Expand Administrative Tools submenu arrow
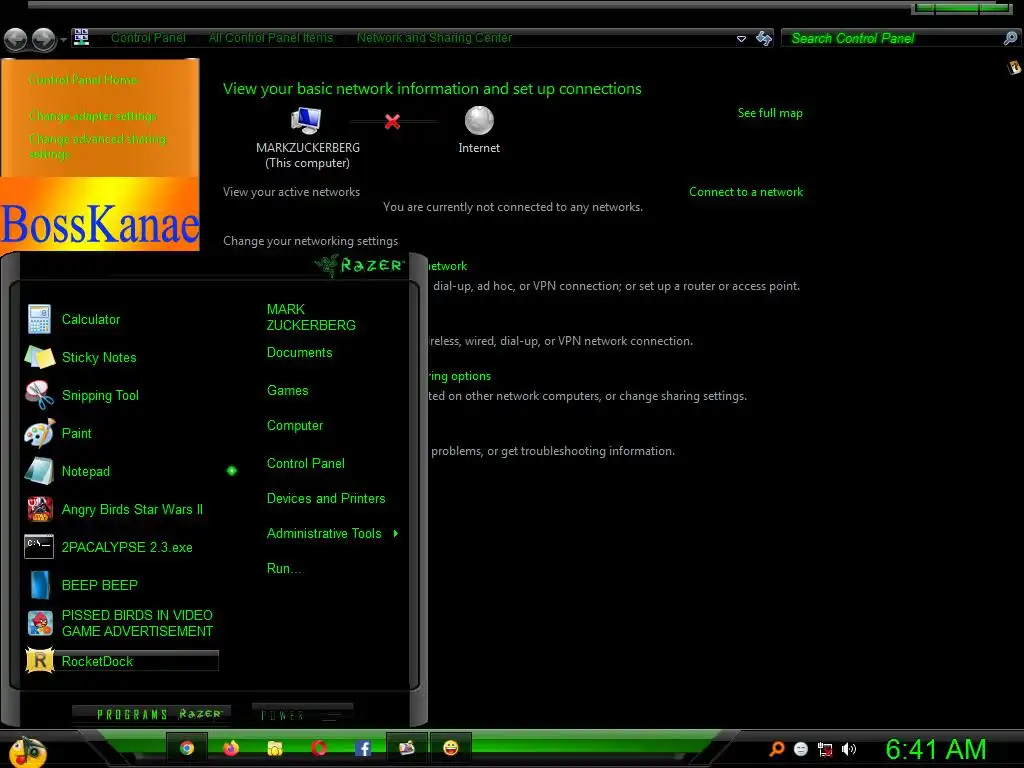 (396, 534)
